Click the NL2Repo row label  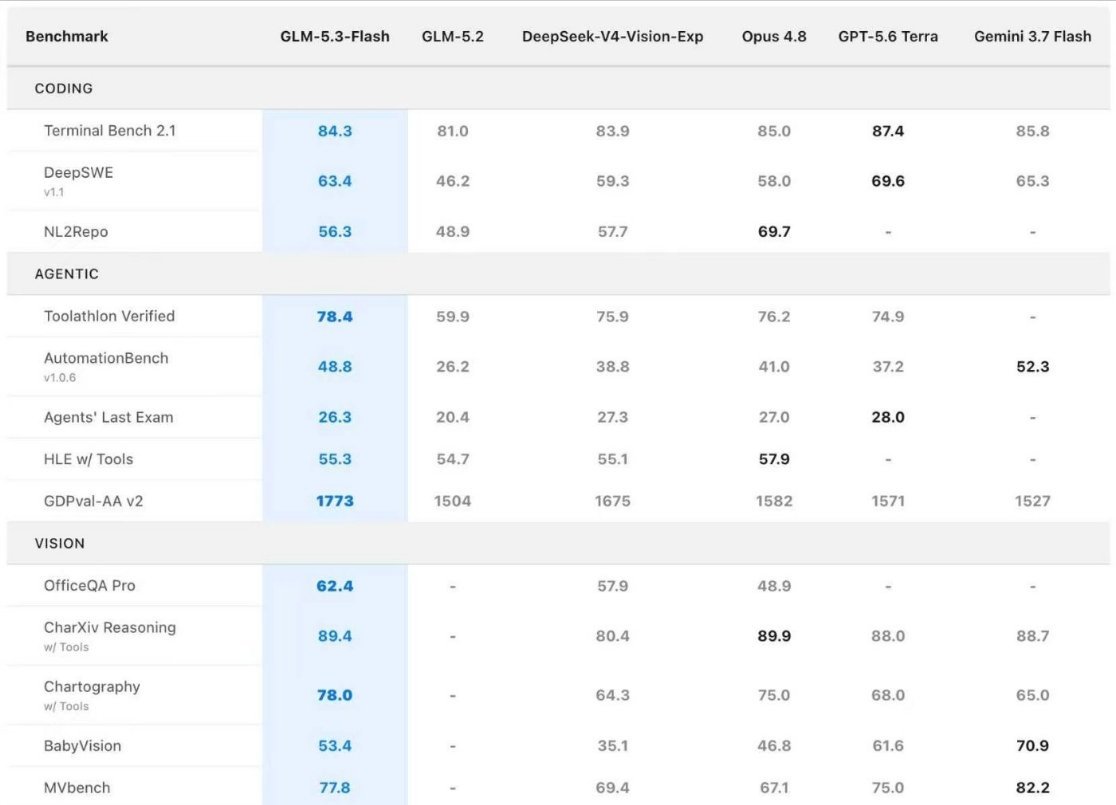[x=76, y=231]
